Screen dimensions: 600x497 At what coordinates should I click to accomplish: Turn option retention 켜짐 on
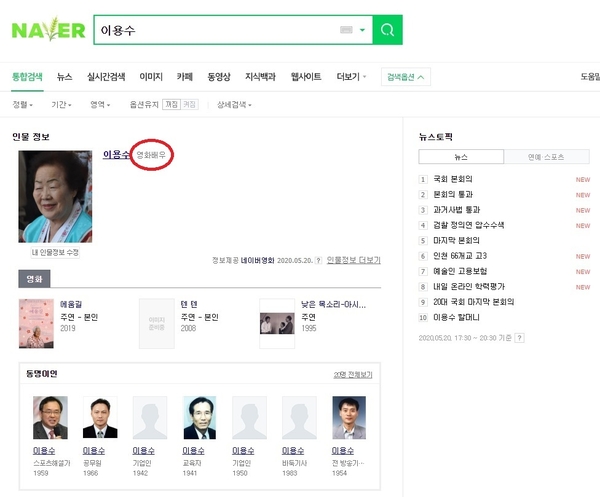189,104
